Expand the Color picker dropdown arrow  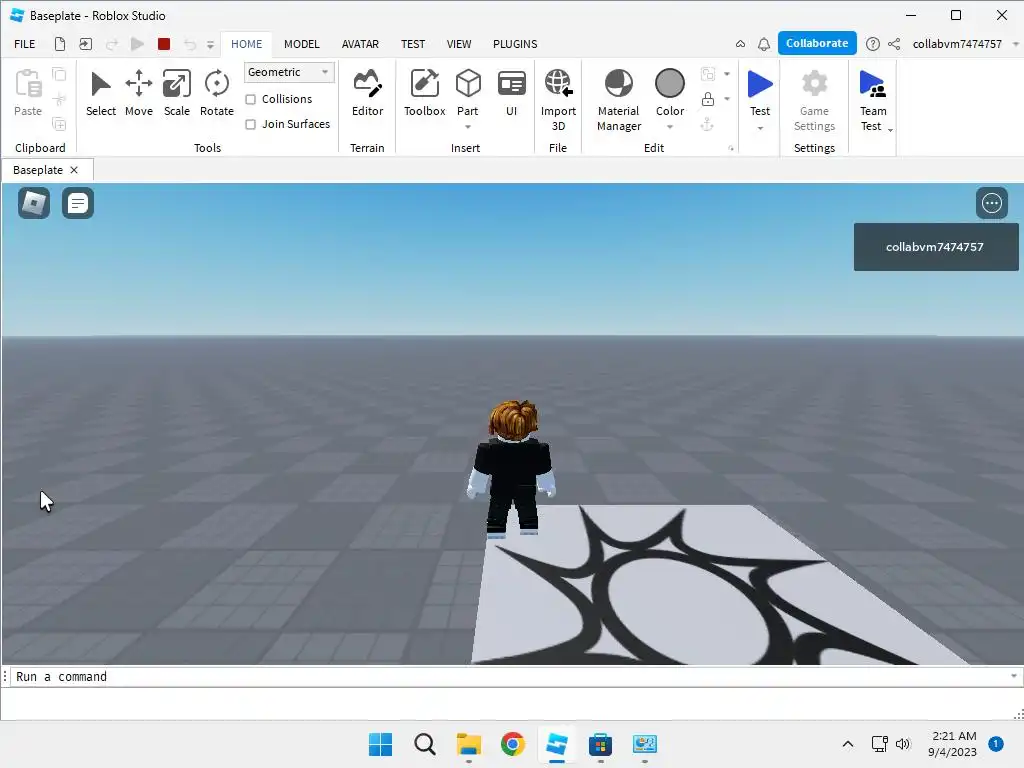[669, 127]
